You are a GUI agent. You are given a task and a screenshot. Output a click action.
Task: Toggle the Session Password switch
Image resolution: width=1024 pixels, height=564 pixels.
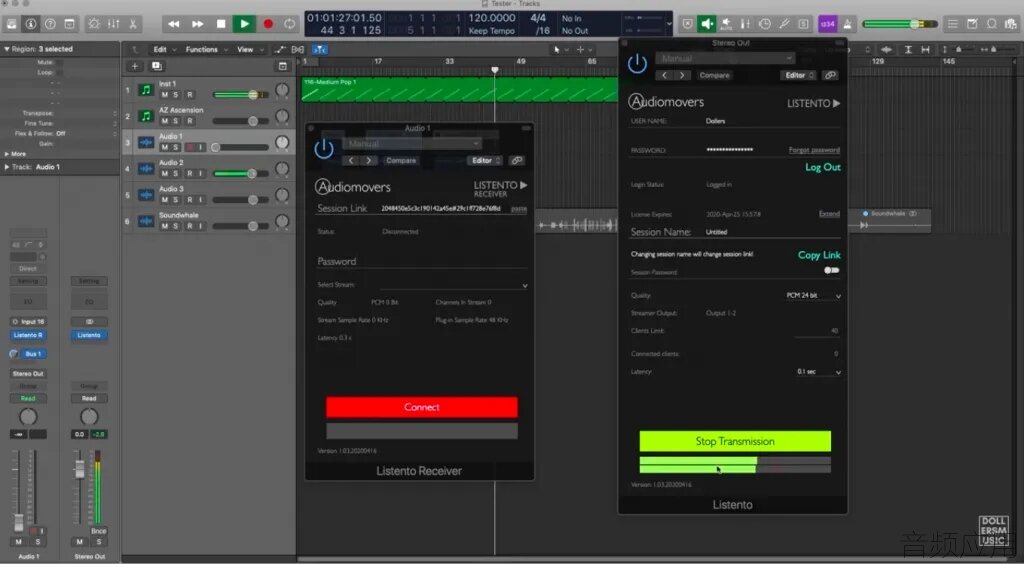(x=831, y=270)
